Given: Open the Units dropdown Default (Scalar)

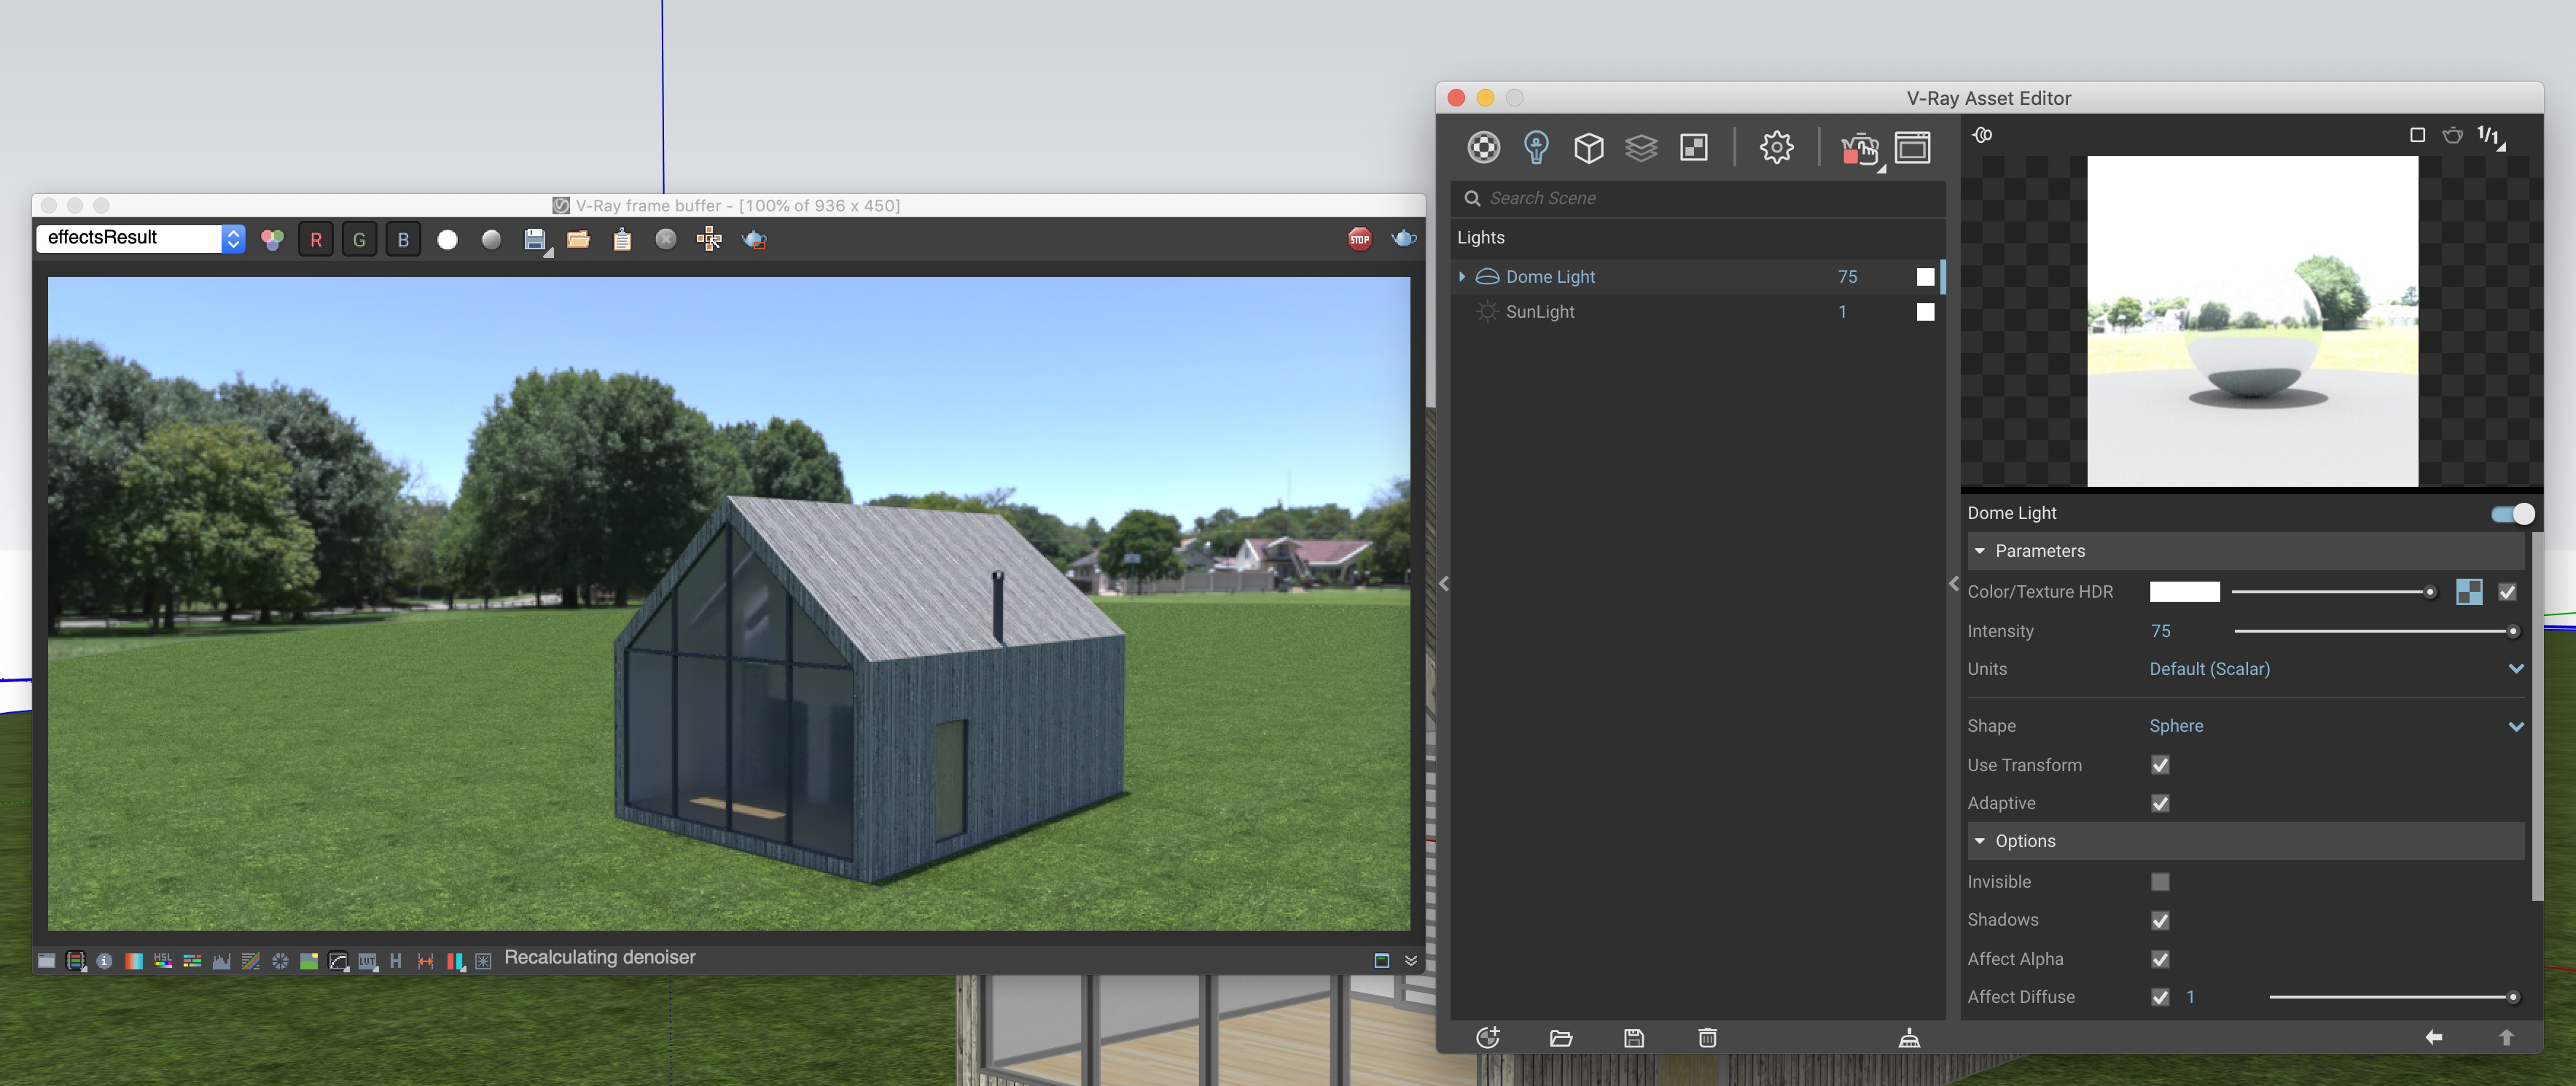Looking at the screenshot, I should [2336, 669].
